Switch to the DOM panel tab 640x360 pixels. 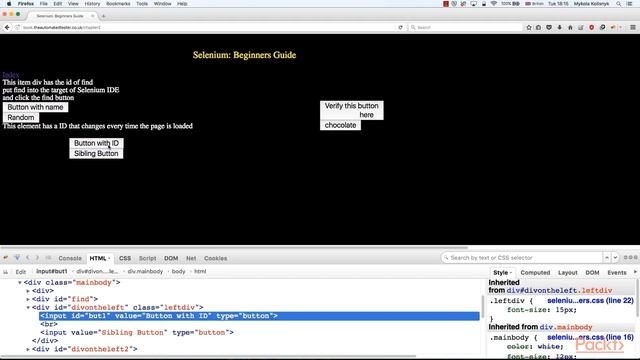click(171, 258)
